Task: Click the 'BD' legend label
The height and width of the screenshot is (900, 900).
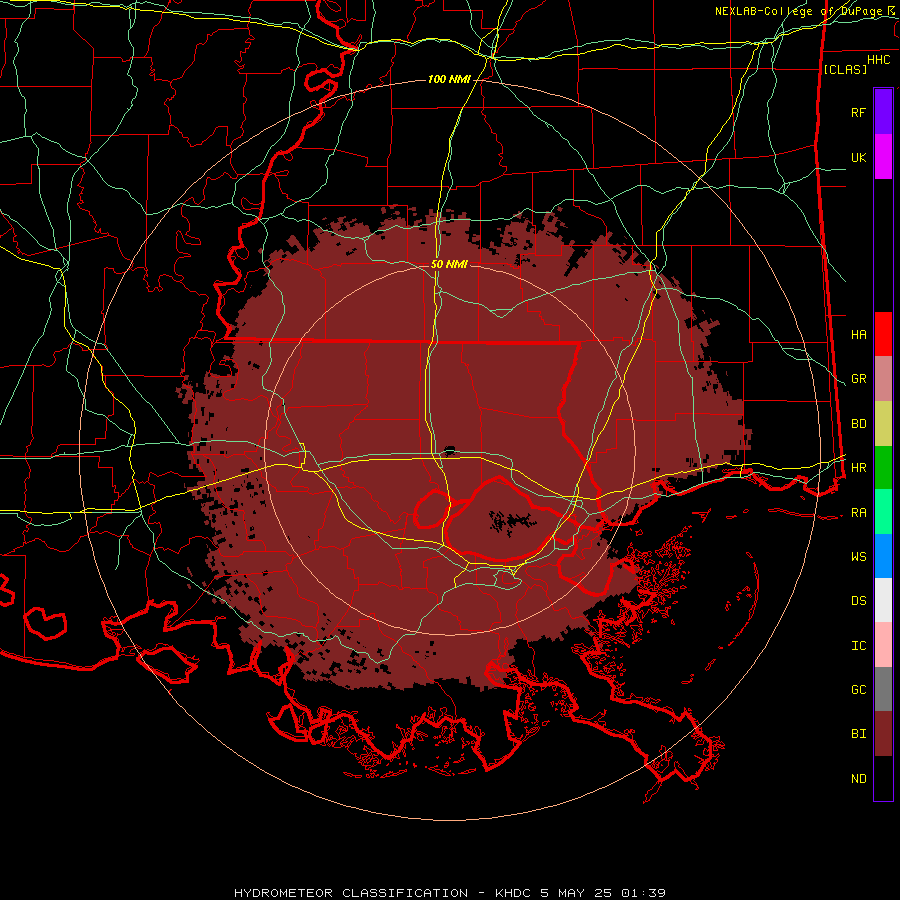Action: (x=858, y=424)
